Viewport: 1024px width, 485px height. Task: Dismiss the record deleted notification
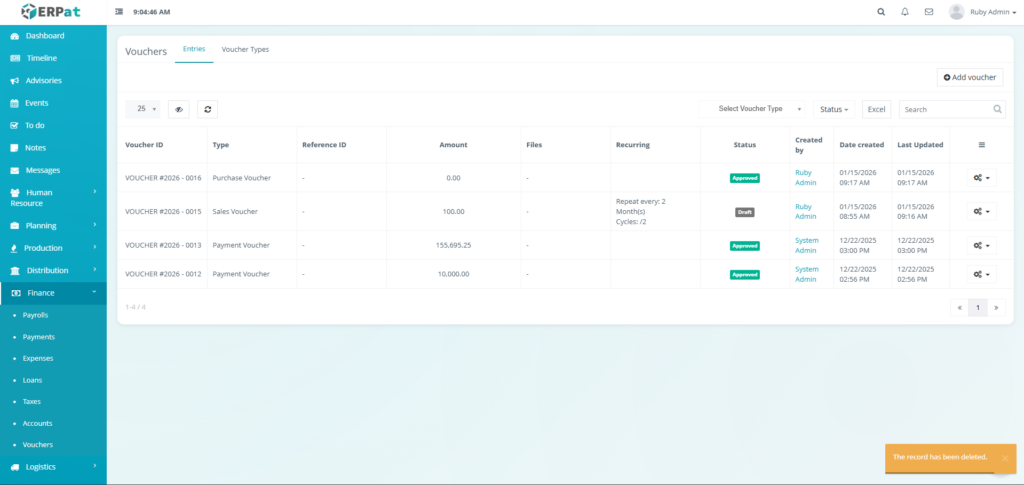[1005, 458]
